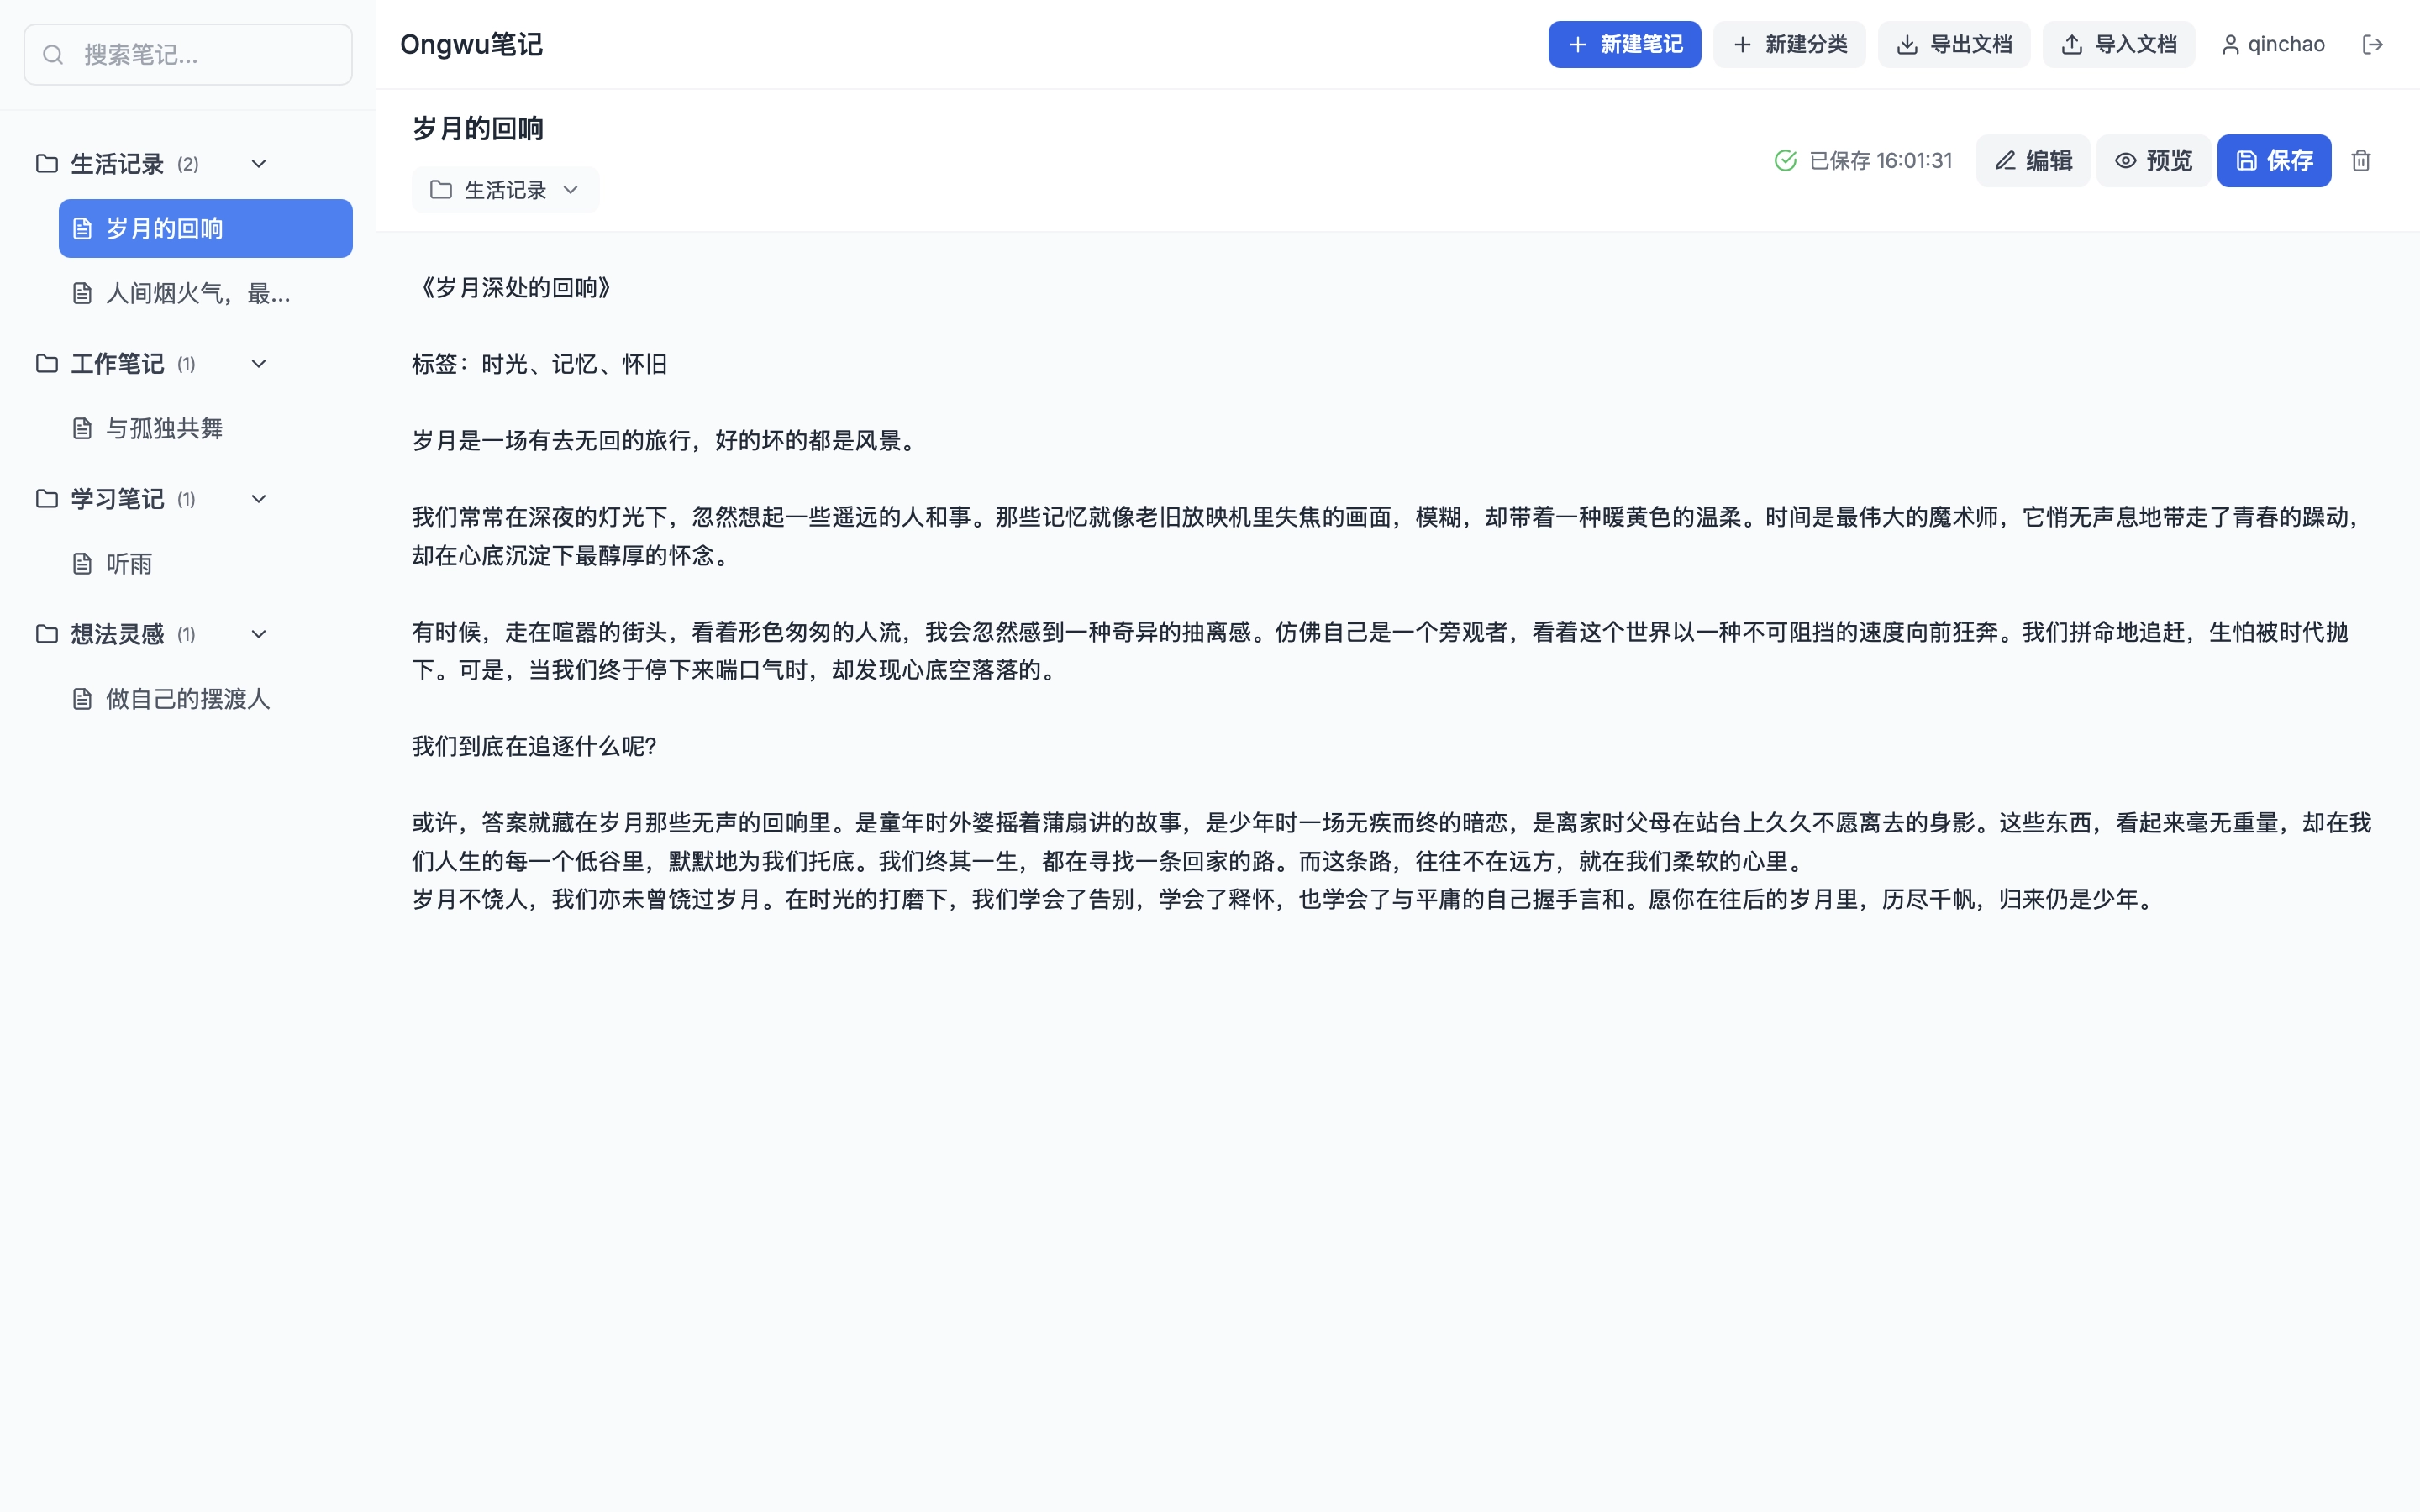Click the 生活记录 folder icon in sidebar
This screenshot has height=1512, width=2420.
point(46,163)
